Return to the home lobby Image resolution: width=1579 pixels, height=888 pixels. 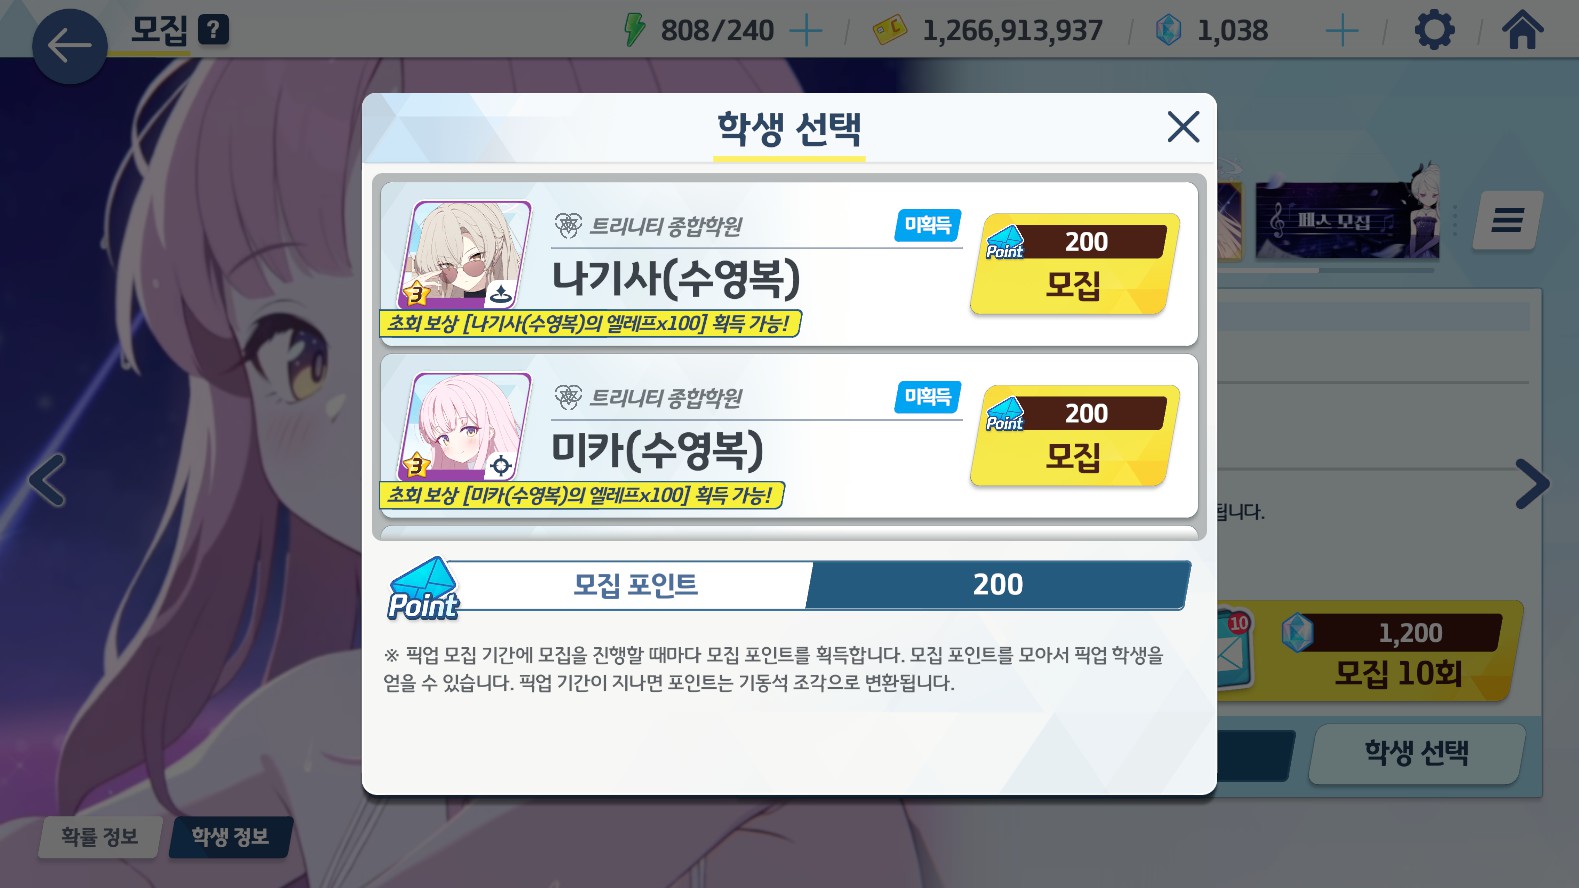point(1522,30)
